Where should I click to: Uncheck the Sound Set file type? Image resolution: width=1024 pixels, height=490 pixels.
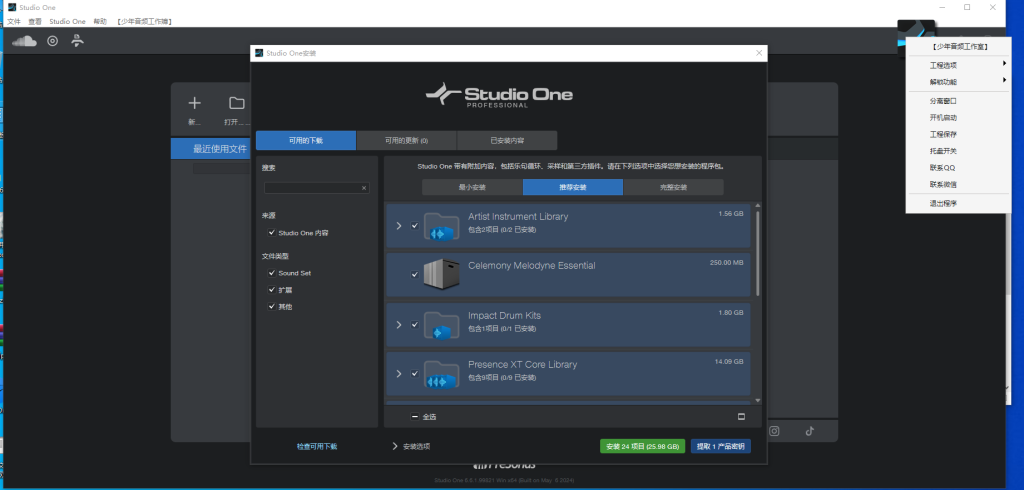click(x=272, y=273)
